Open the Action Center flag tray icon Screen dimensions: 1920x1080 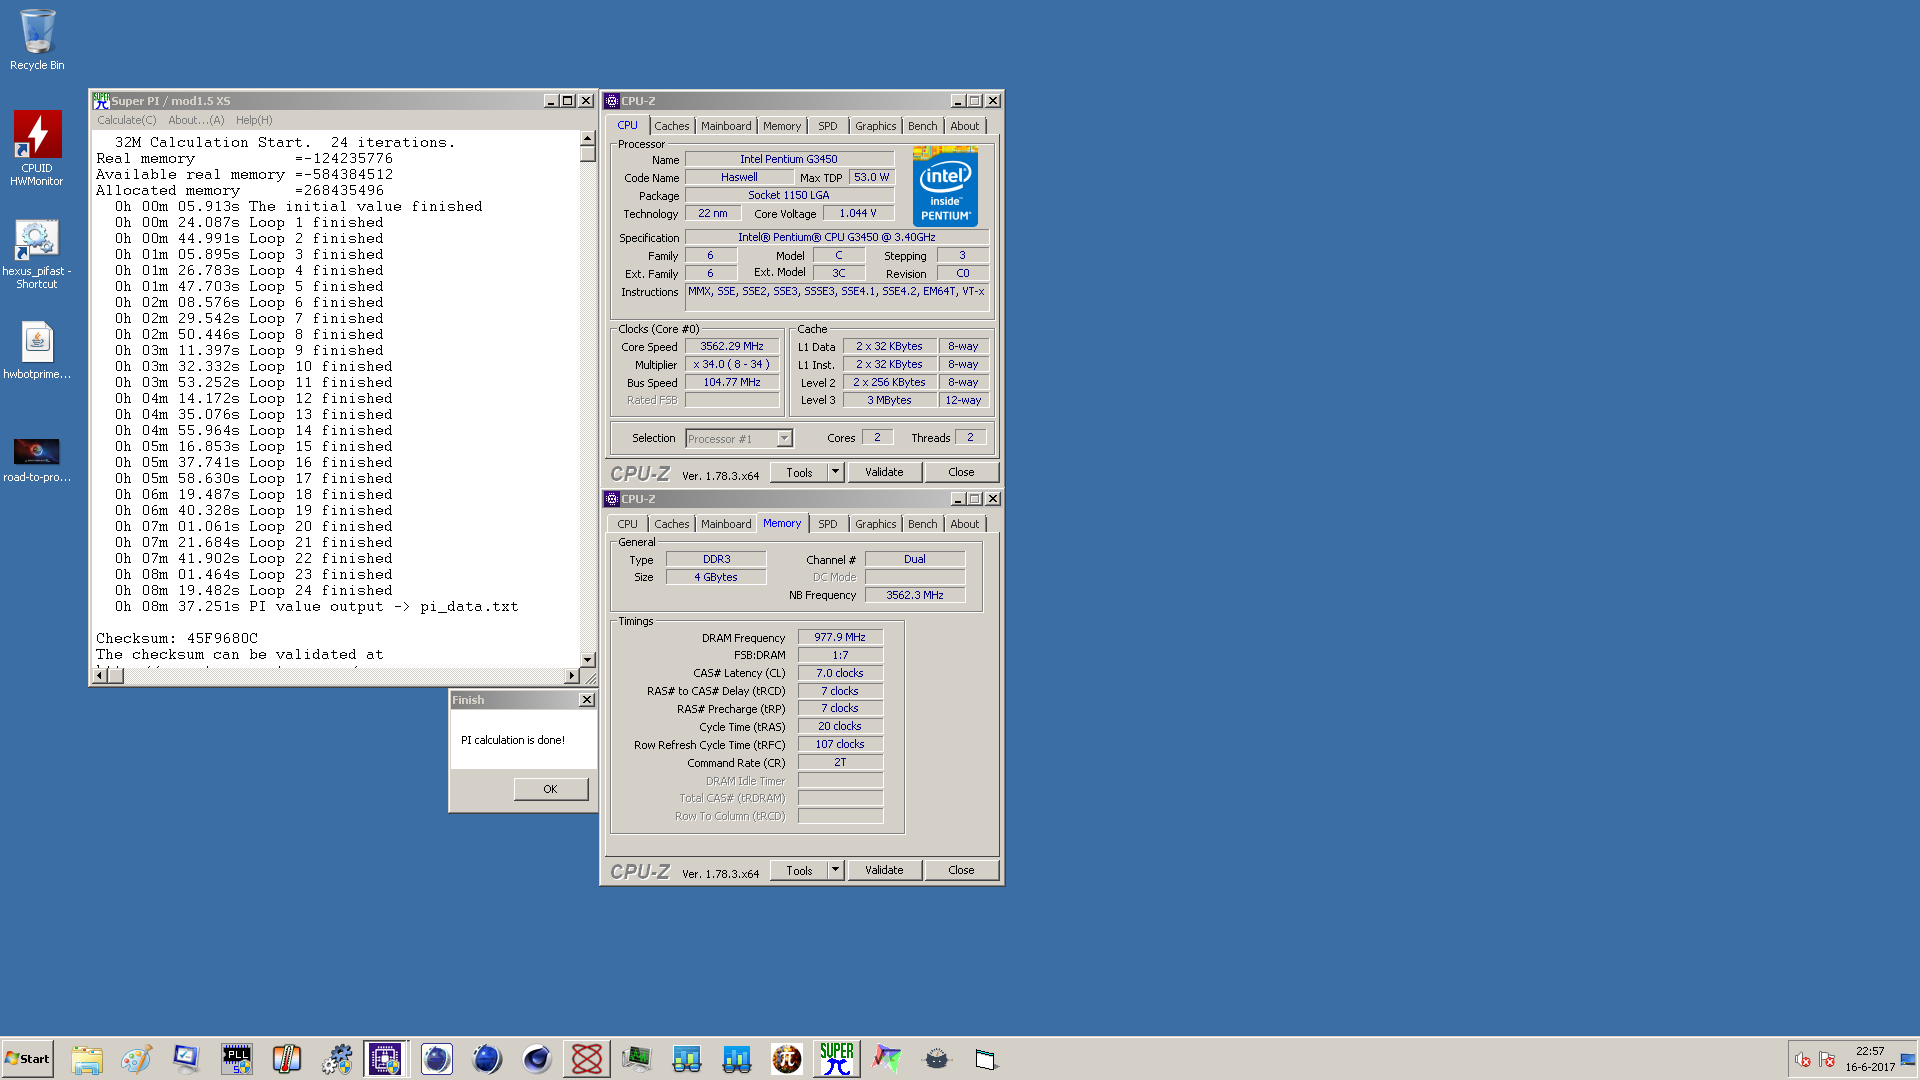(1827, 1060)
